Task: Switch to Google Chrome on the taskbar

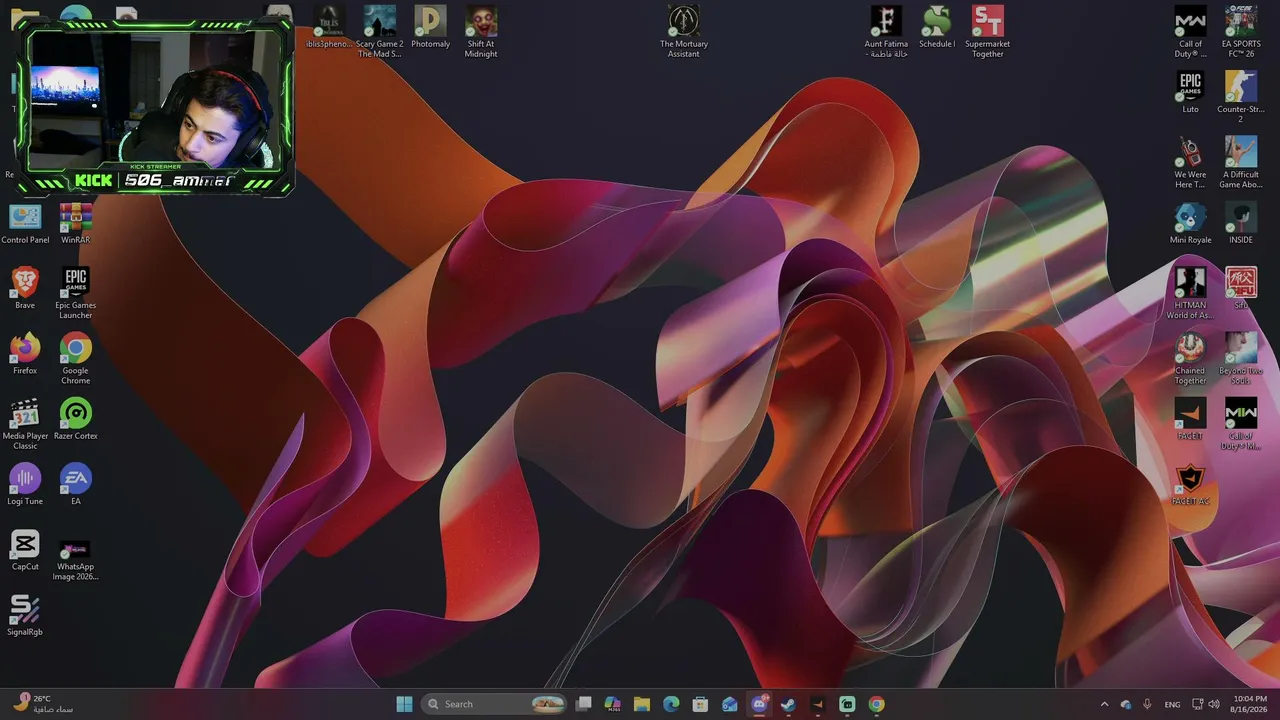Action: pyautogui.click(x=876, y=704)
